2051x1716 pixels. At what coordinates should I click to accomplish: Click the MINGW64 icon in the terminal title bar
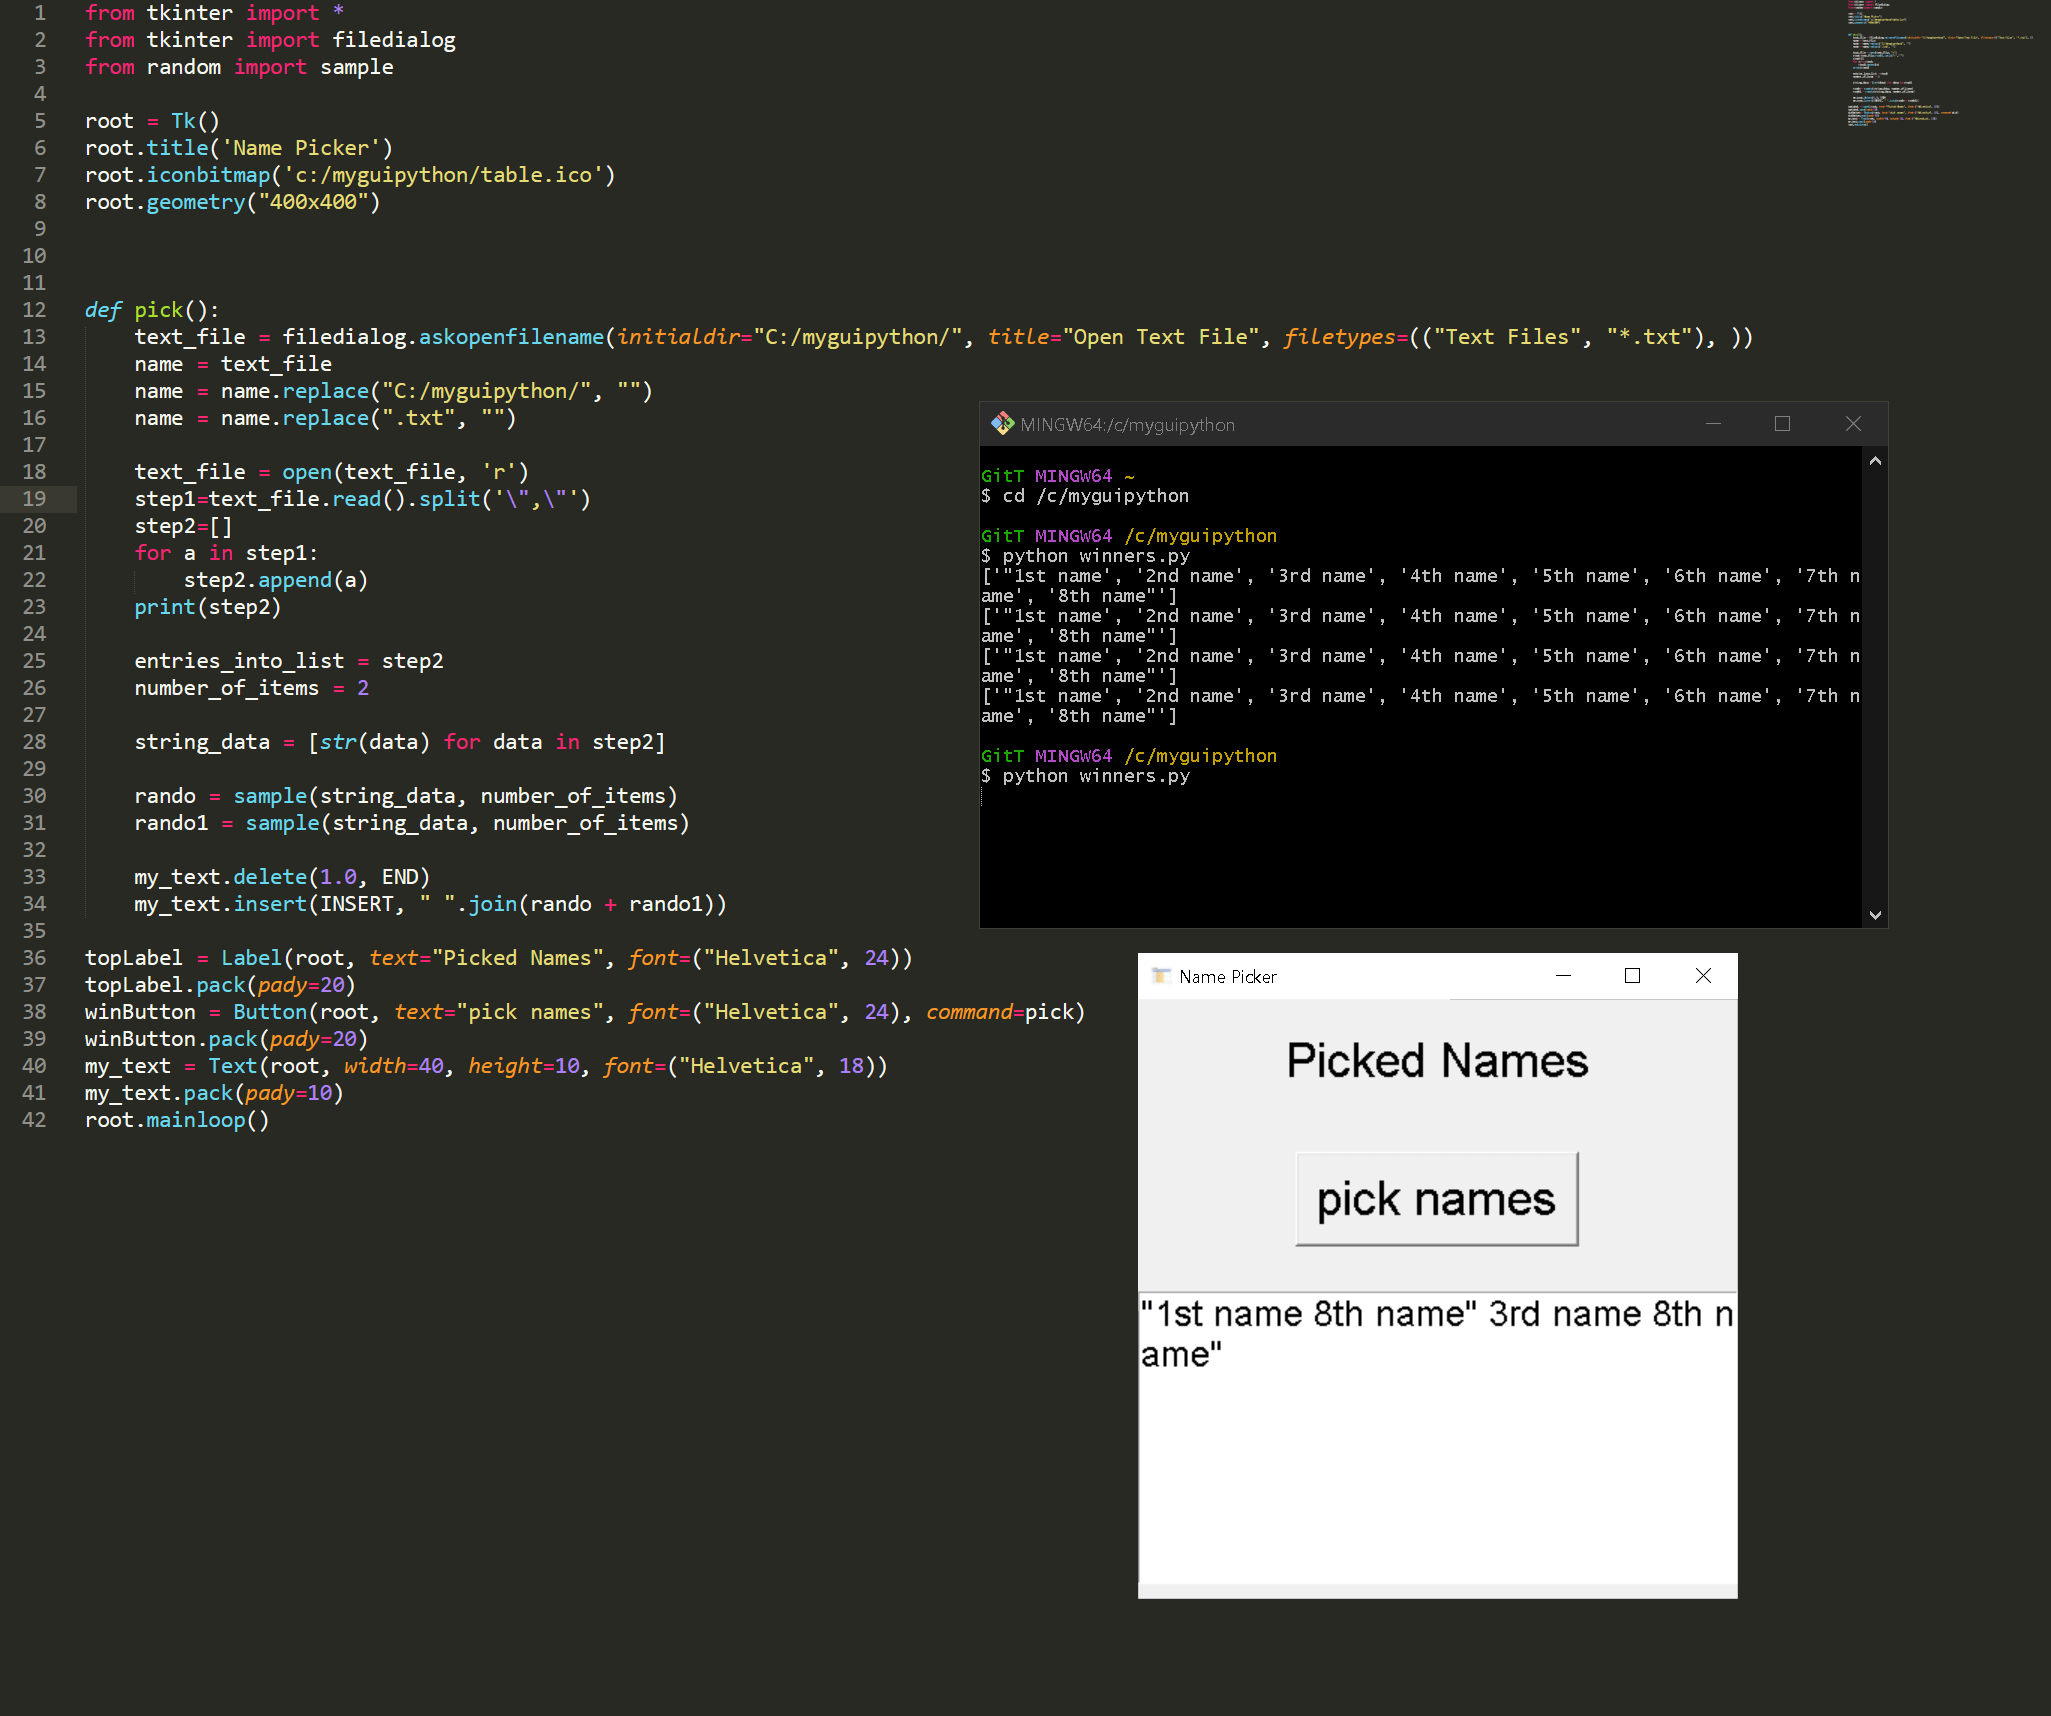point(1001,424)
